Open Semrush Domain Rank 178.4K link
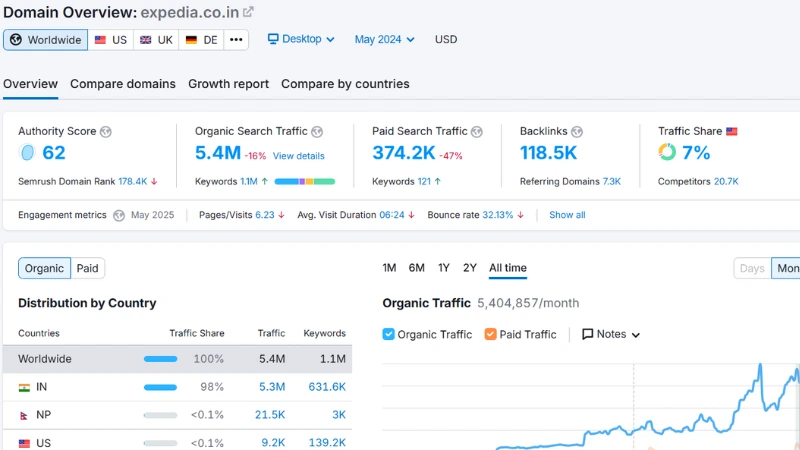The image size is (800, 450). pos(132,182)
